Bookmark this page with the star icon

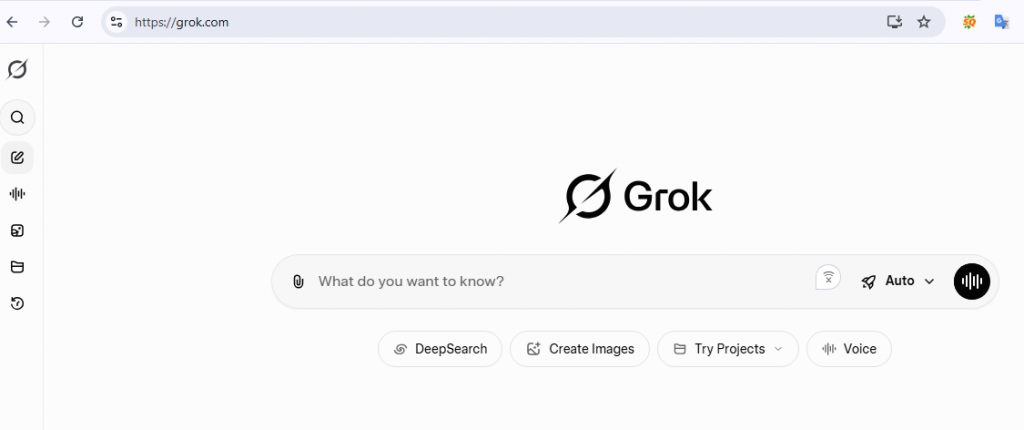[924, 21]
